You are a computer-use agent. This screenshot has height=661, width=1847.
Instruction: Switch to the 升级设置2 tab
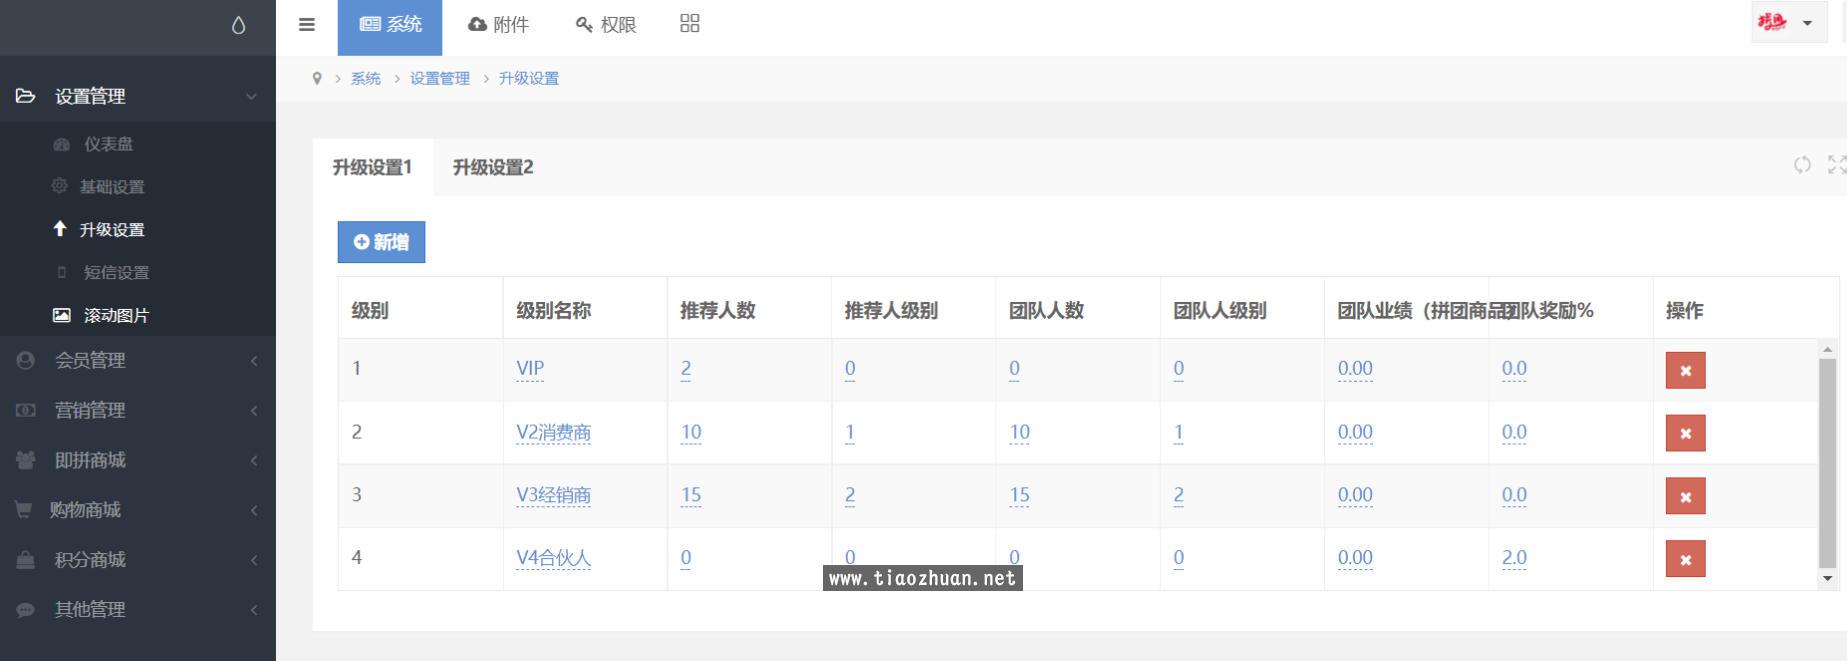coord(493,167)
